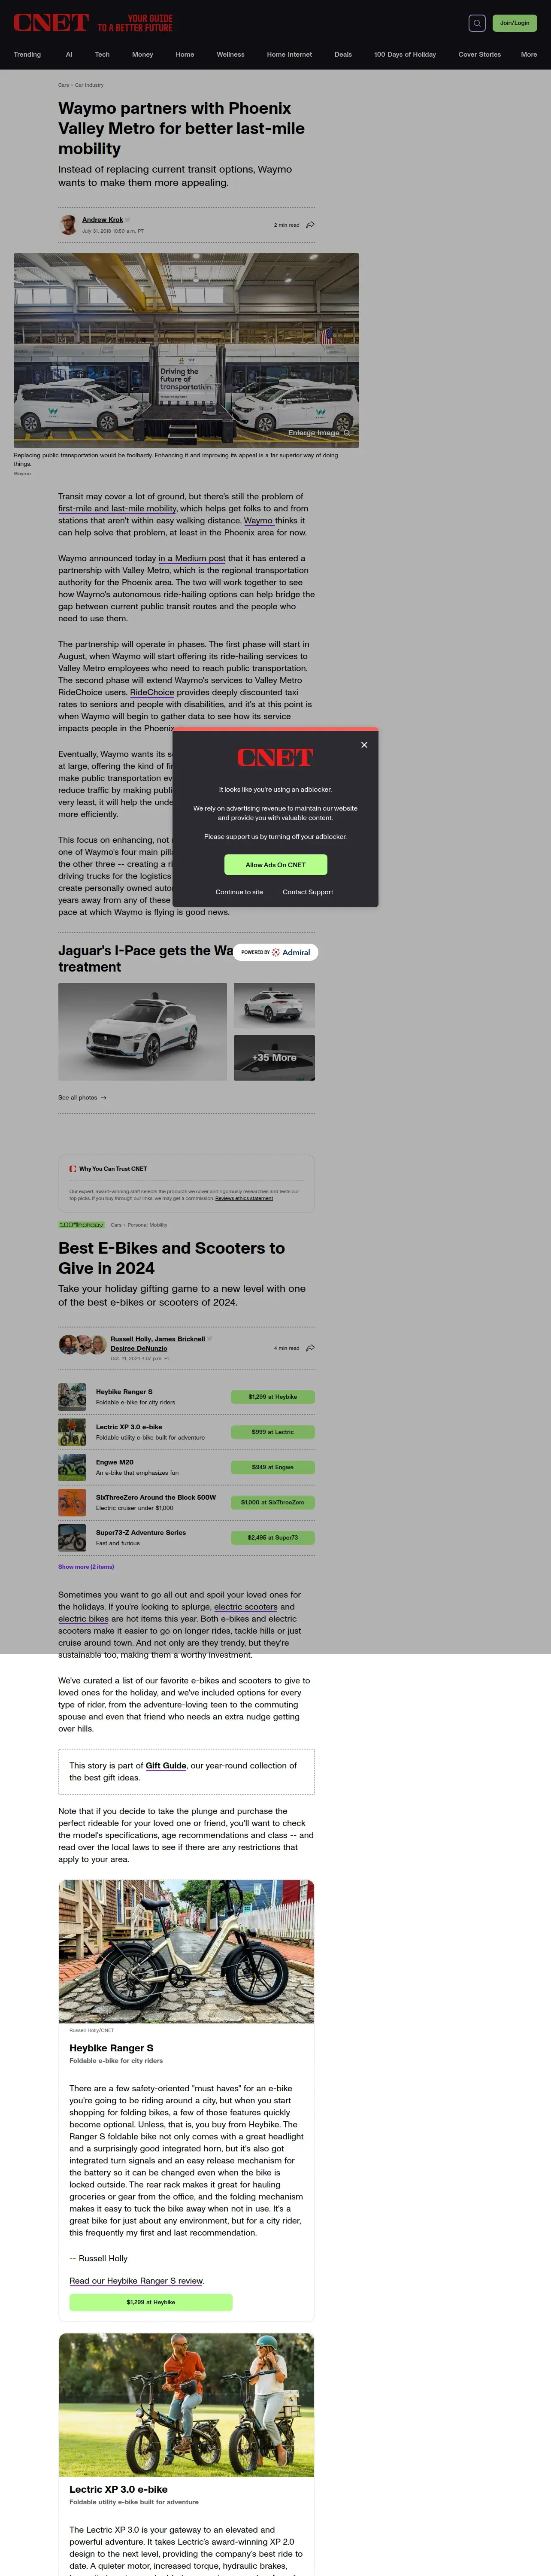Screen dimensions: 551x2576
Task: Click the electric scooters link
Action: point(246,1607)
